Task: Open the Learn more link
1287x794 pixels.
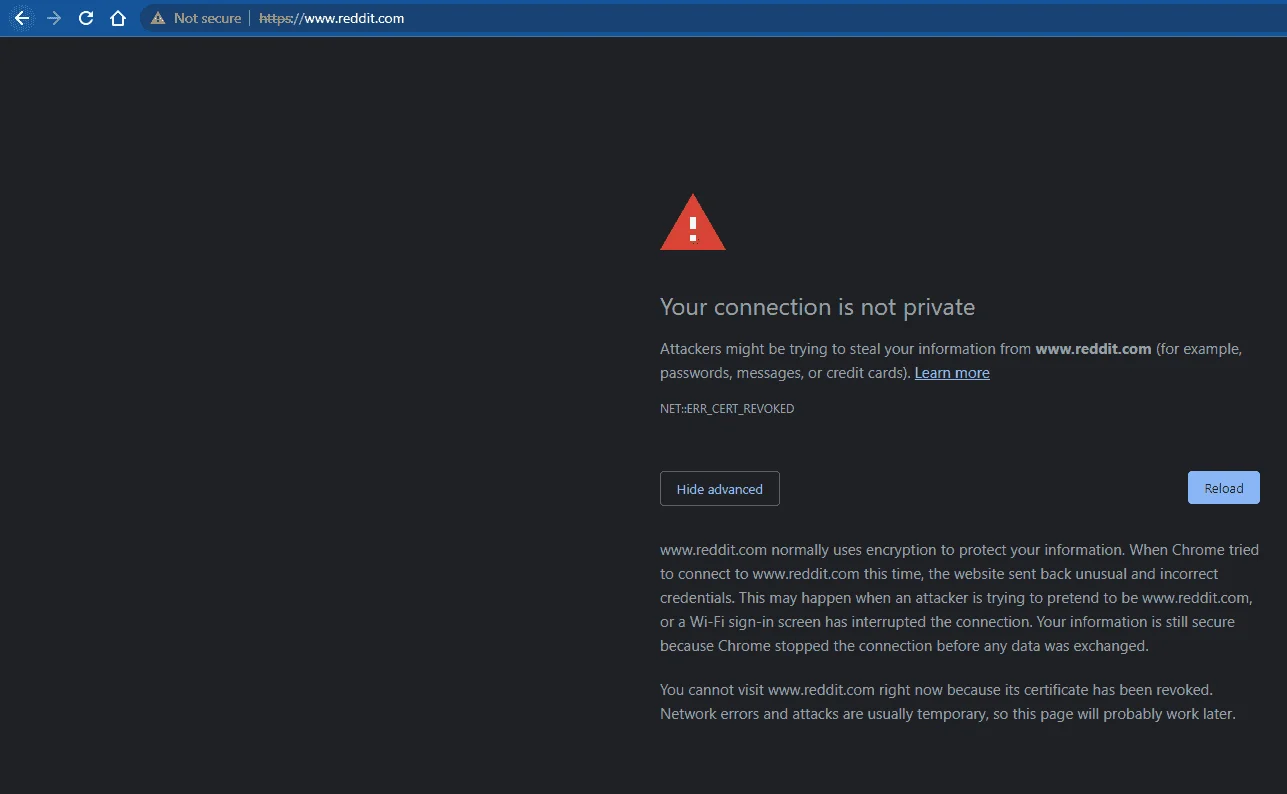Action: (x=952, y=373)
